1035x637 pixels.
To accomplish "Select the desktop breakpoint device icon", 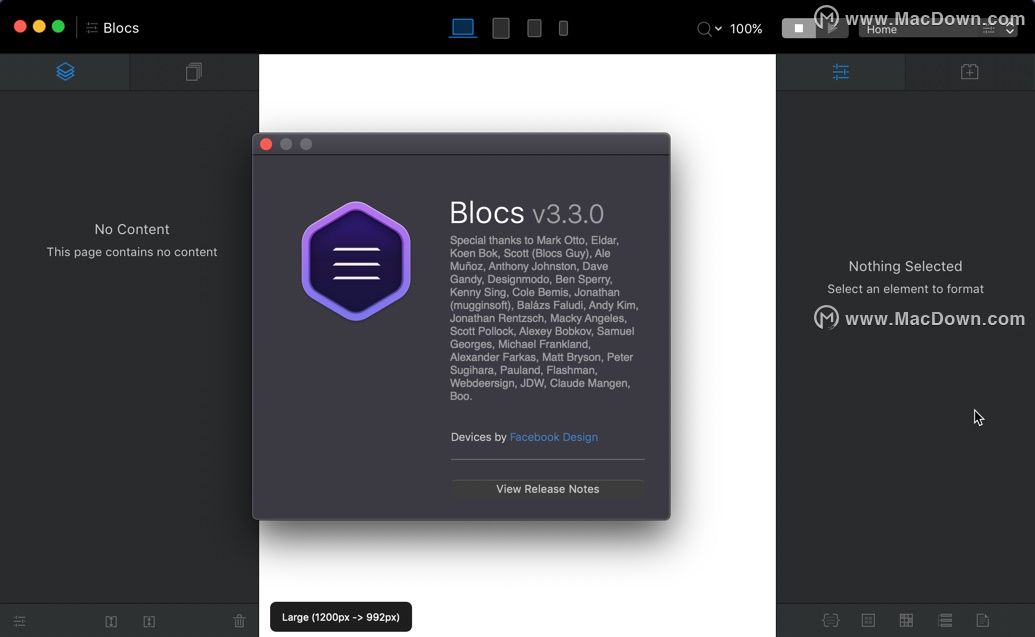I will click(463, 28).
